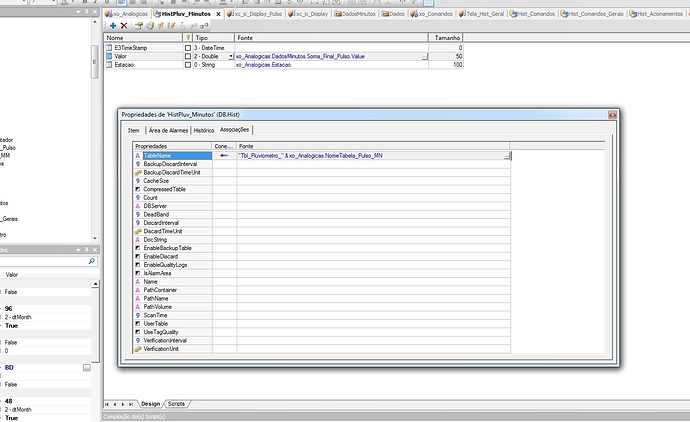This screenshot has height=422, width=690.
Task: Sort by the Nome column header
Action: click(x=143, y=38)
